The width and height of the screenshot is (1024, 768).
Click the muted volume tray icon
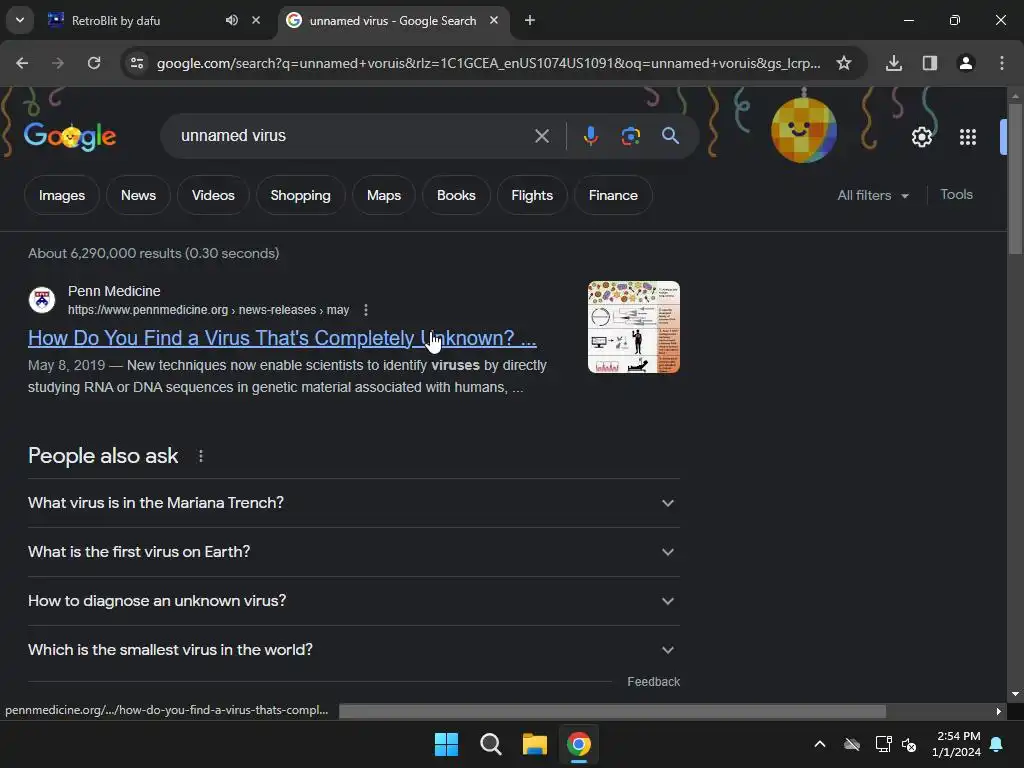click(x=909, y=744)
